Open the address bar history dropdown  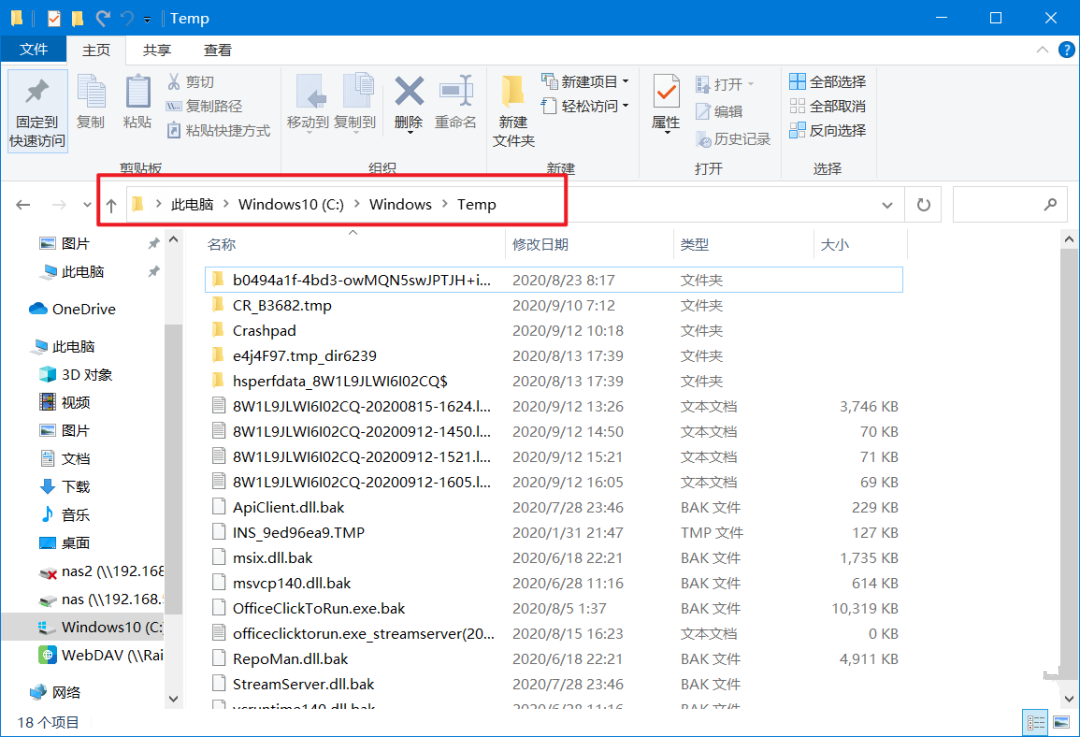tap(887, 204)
